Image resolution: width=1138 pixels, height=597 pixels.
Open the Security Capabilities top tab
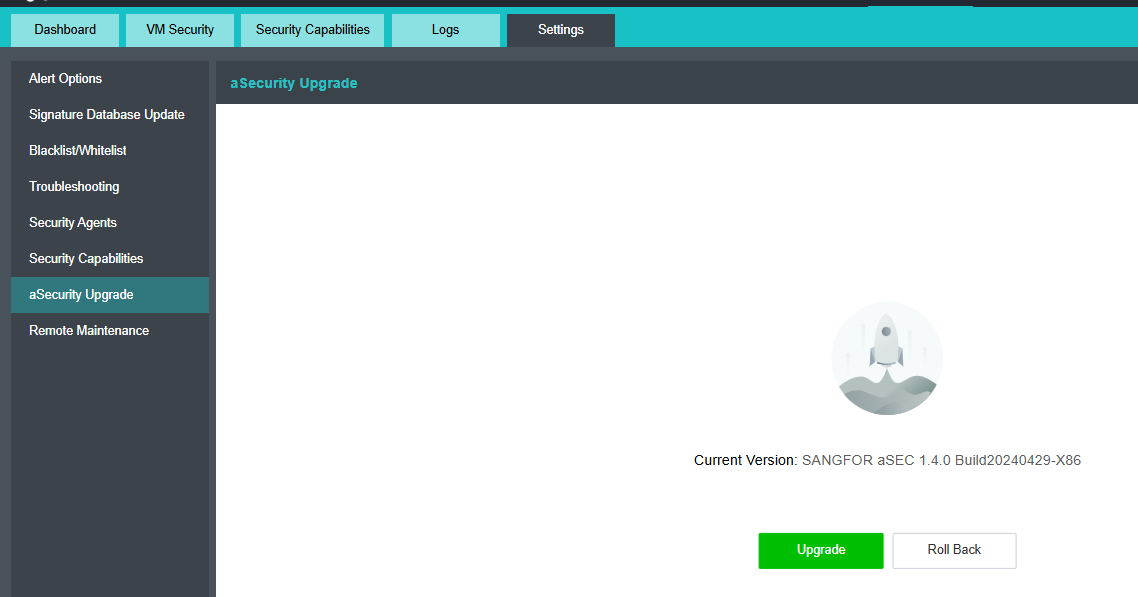coord(312,30)
